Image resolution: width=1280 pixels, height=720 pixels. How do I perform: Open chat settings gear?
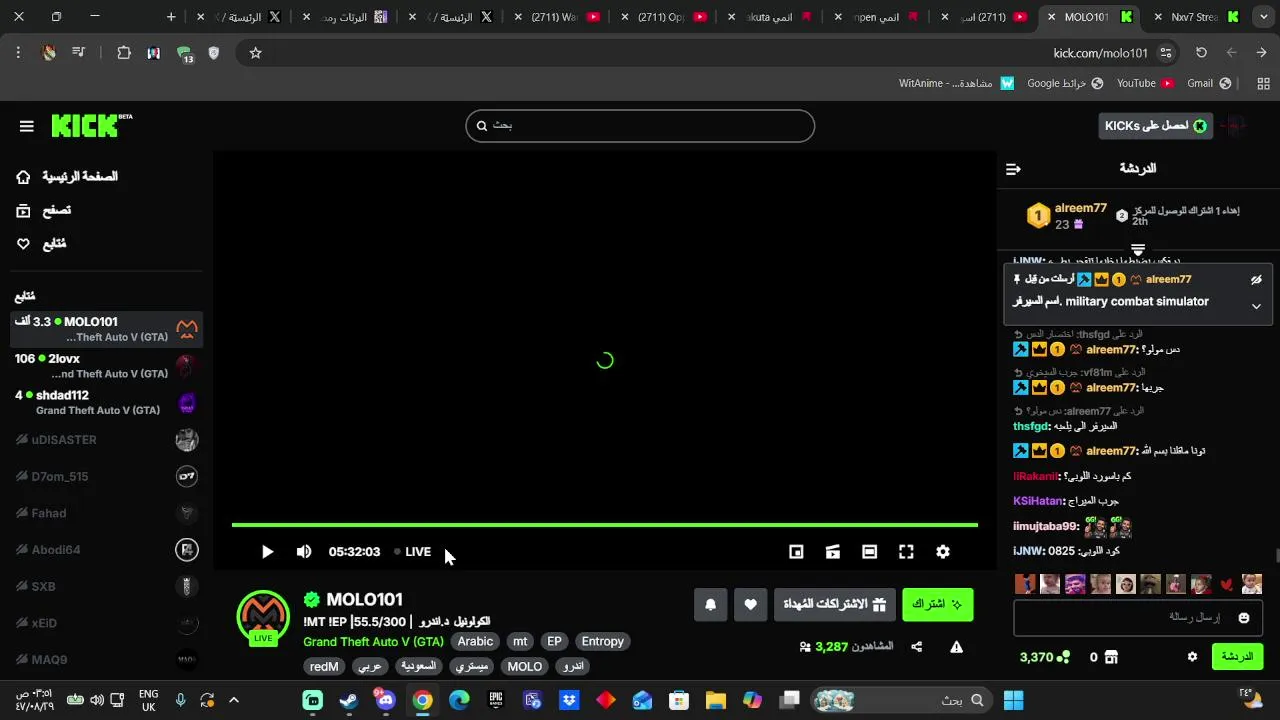coord(1192,657)
